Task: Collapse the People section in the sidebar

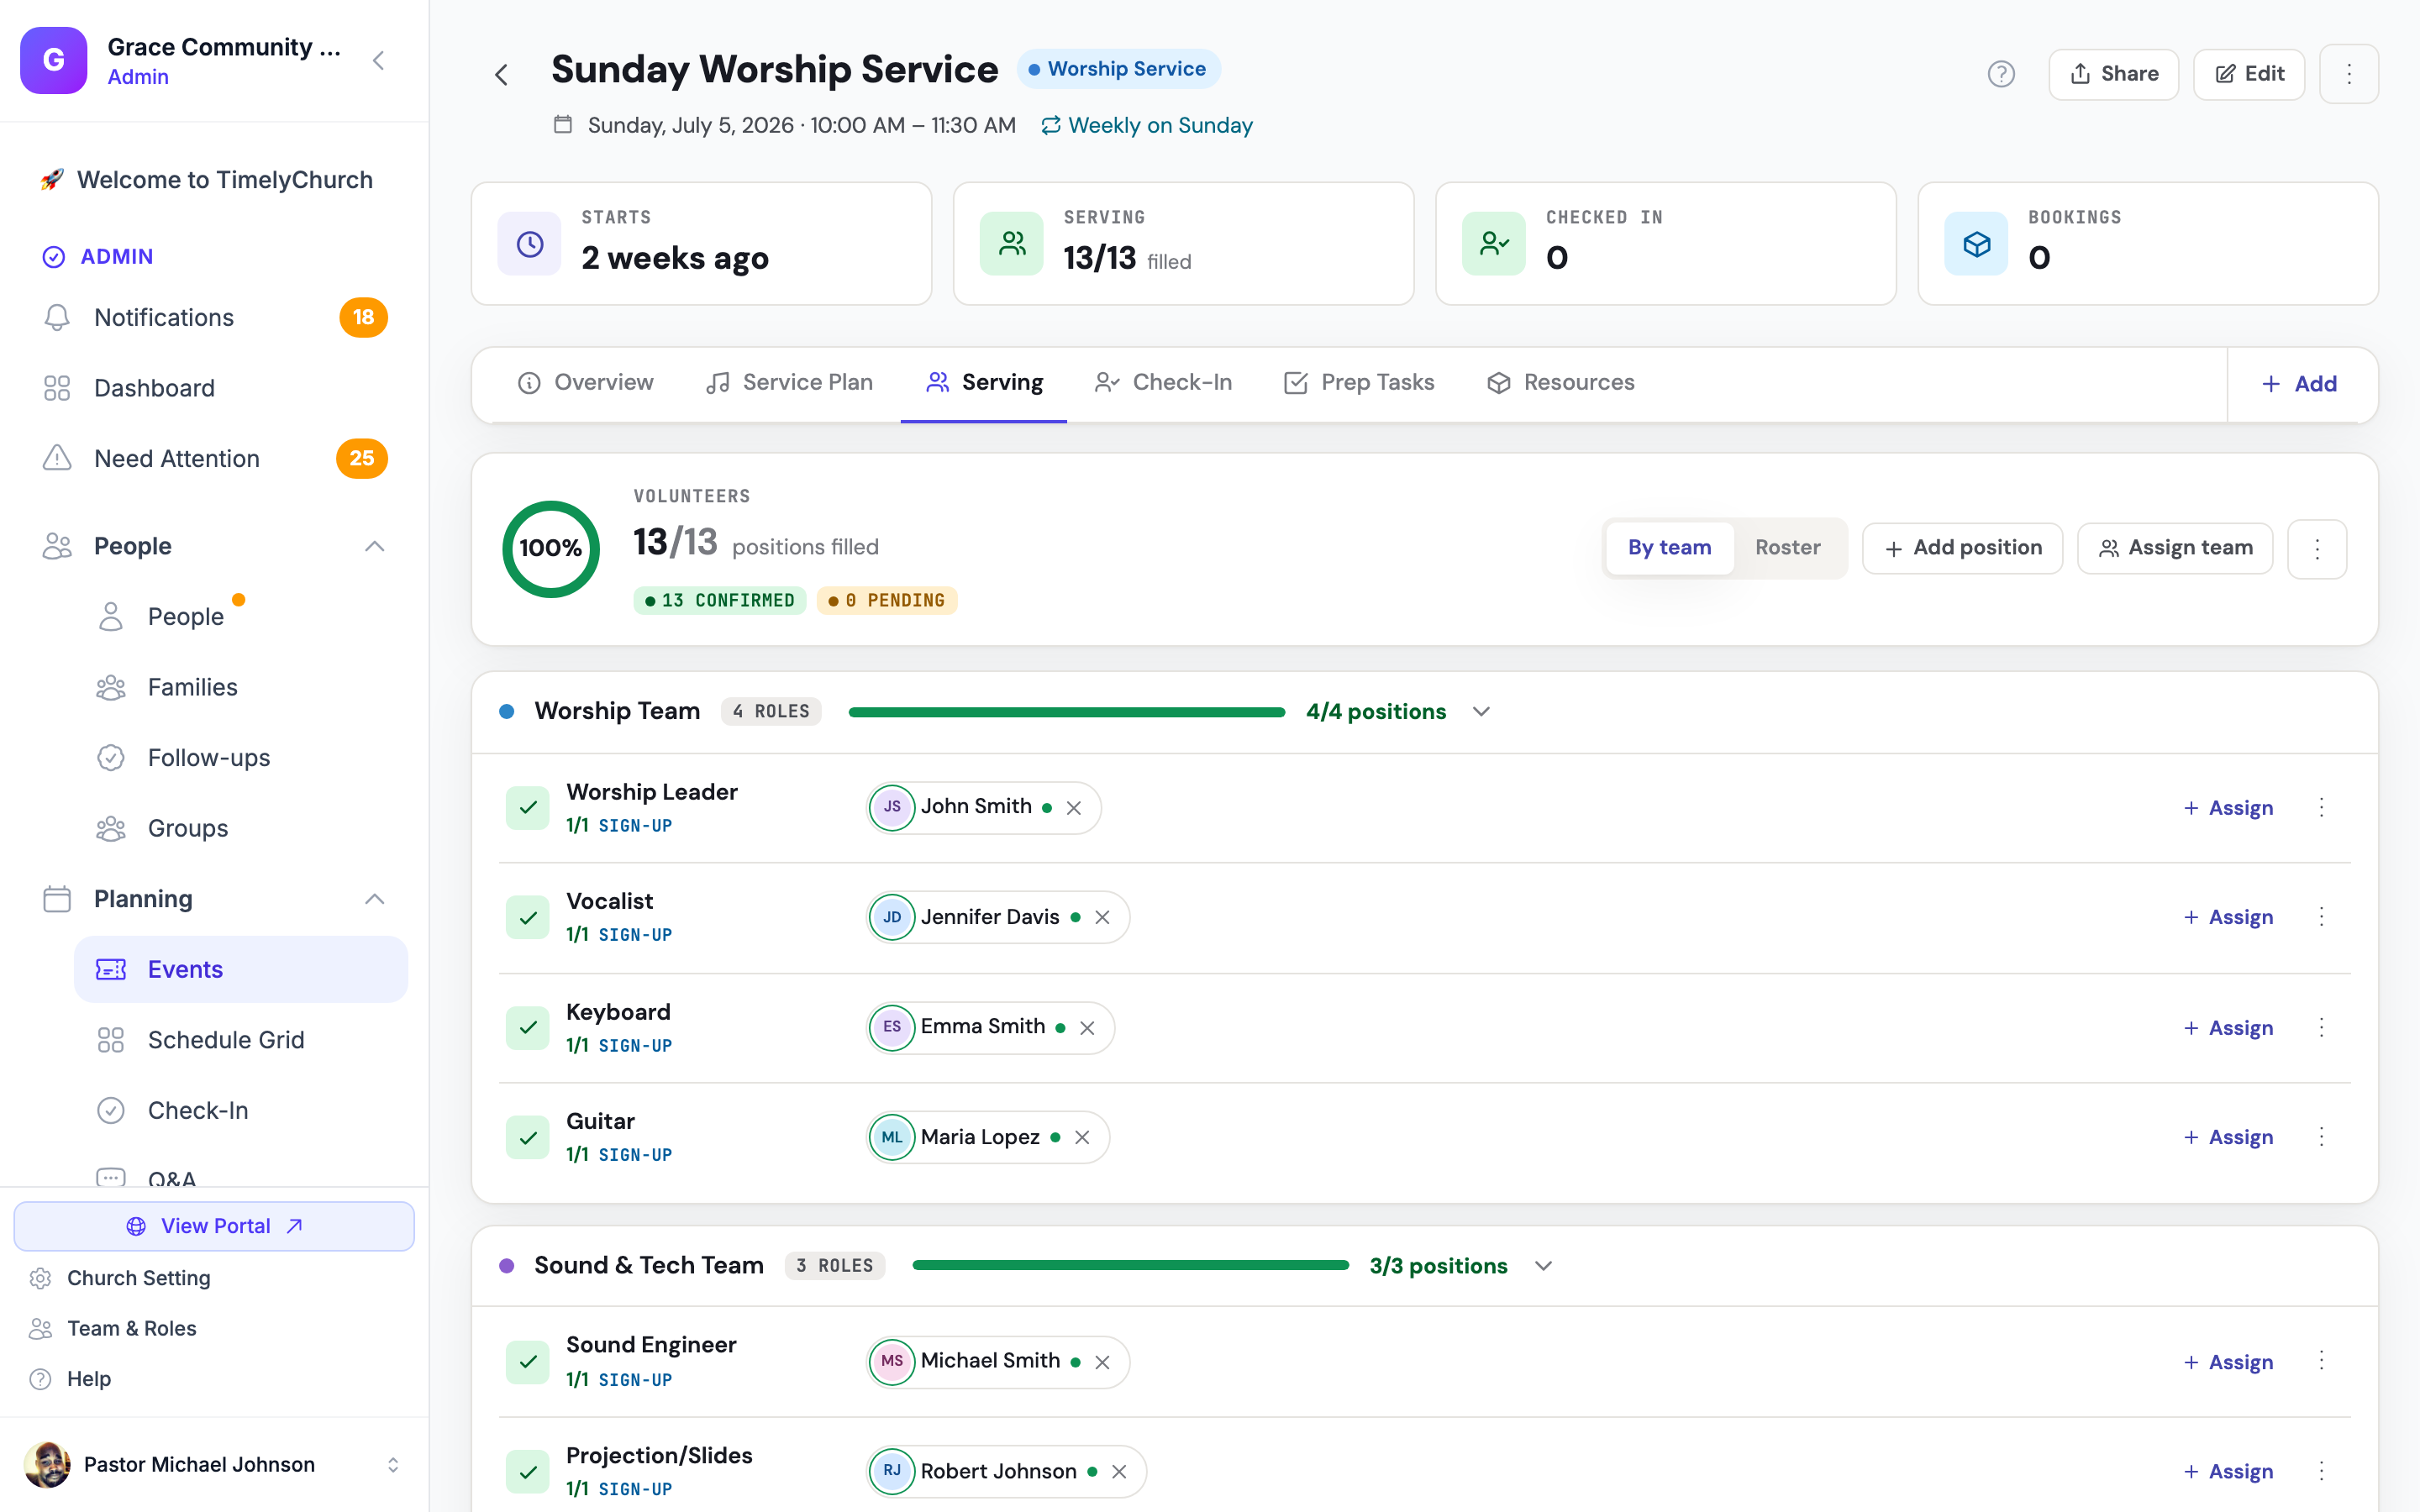Action: (374, 546)
